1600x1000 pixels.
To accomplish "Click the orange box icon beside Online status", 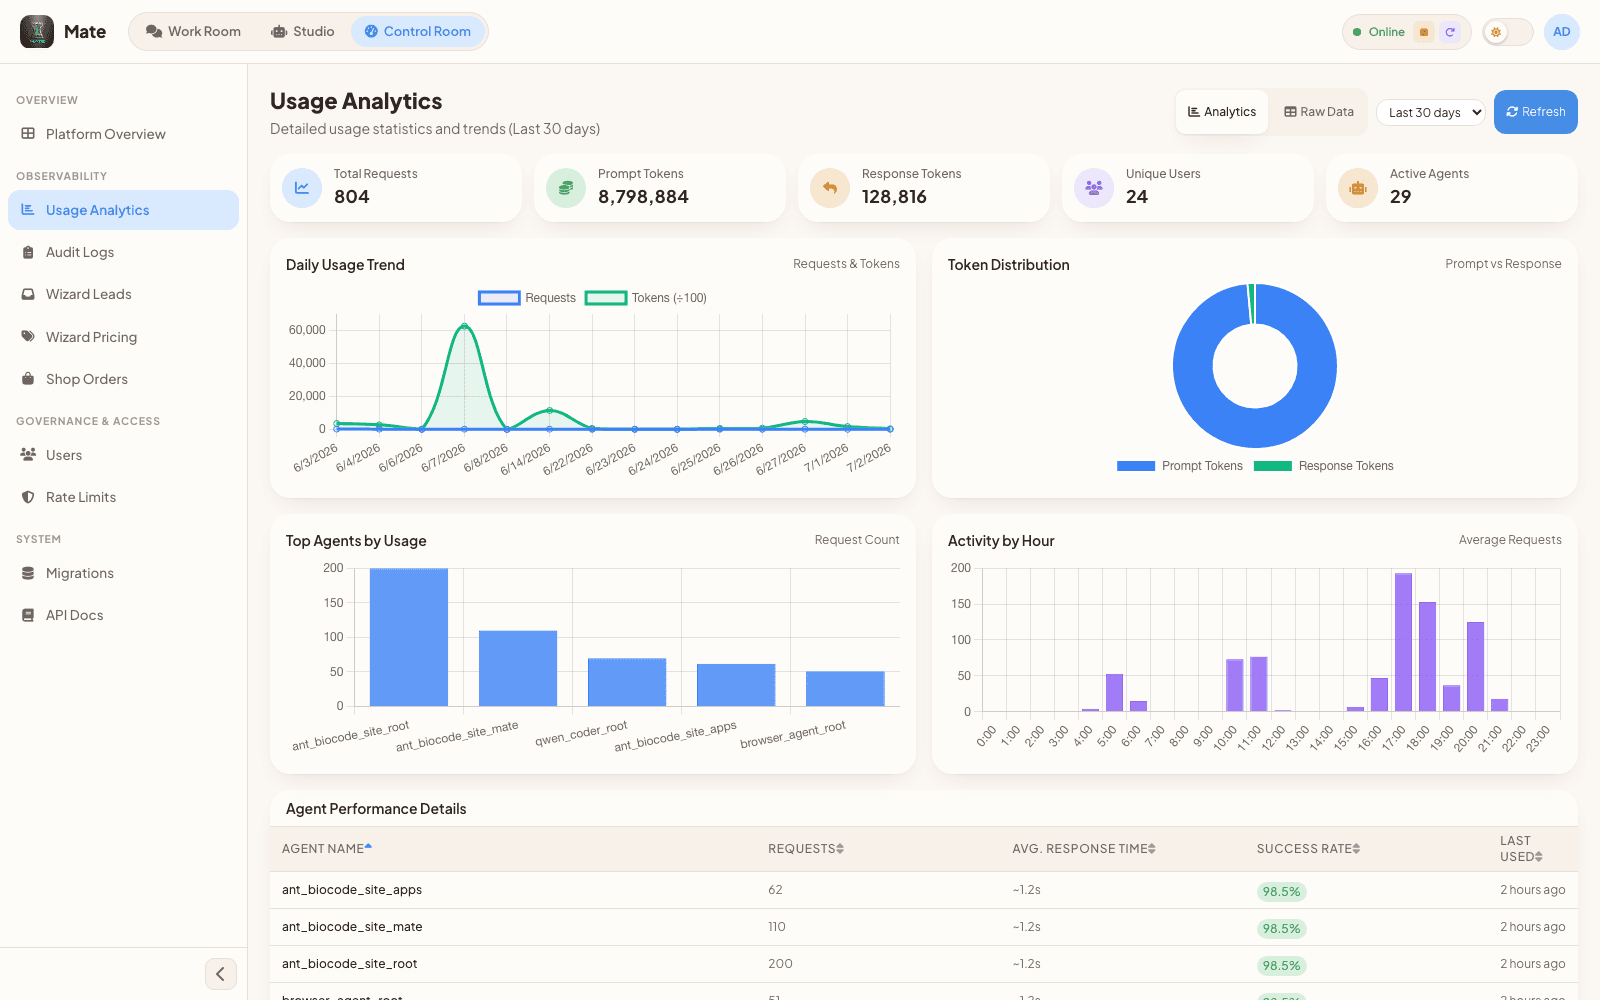I will click(1424, 32).
